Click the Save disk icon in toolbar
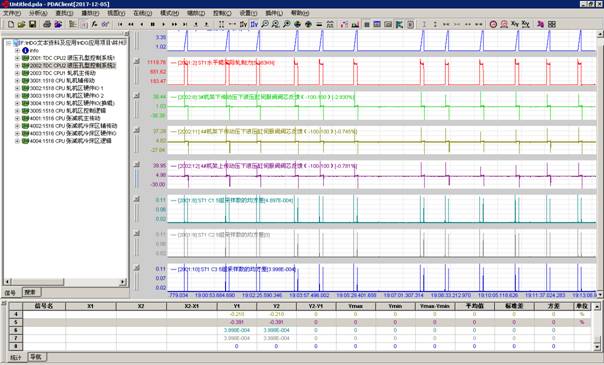604x365 pixels. (x=32, y=24)
